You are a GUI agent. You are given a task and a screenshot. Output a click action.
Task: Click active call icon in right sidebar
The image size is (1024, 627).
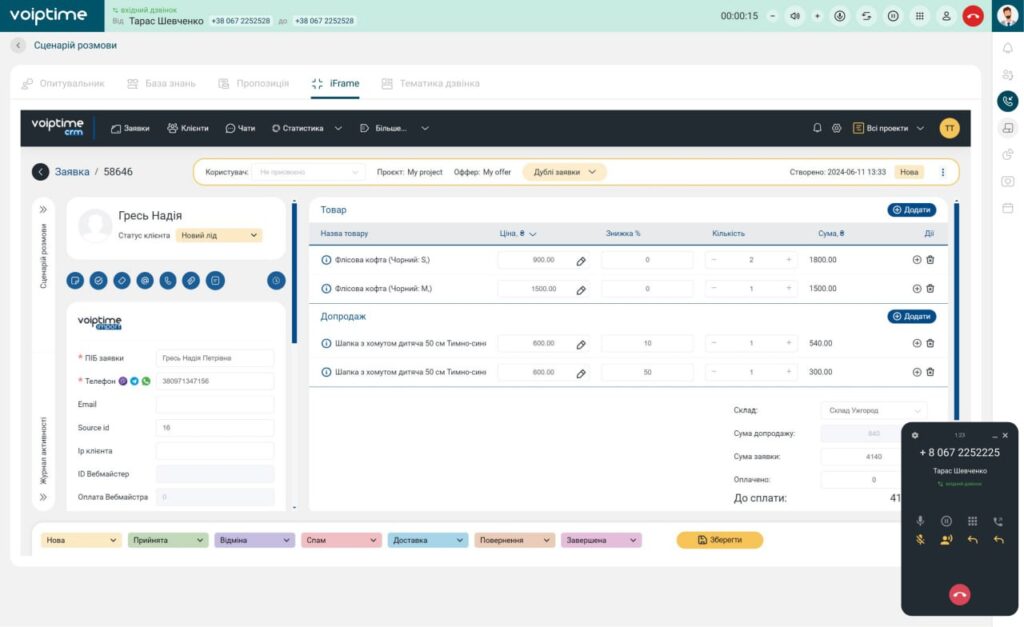point(1008,101)
